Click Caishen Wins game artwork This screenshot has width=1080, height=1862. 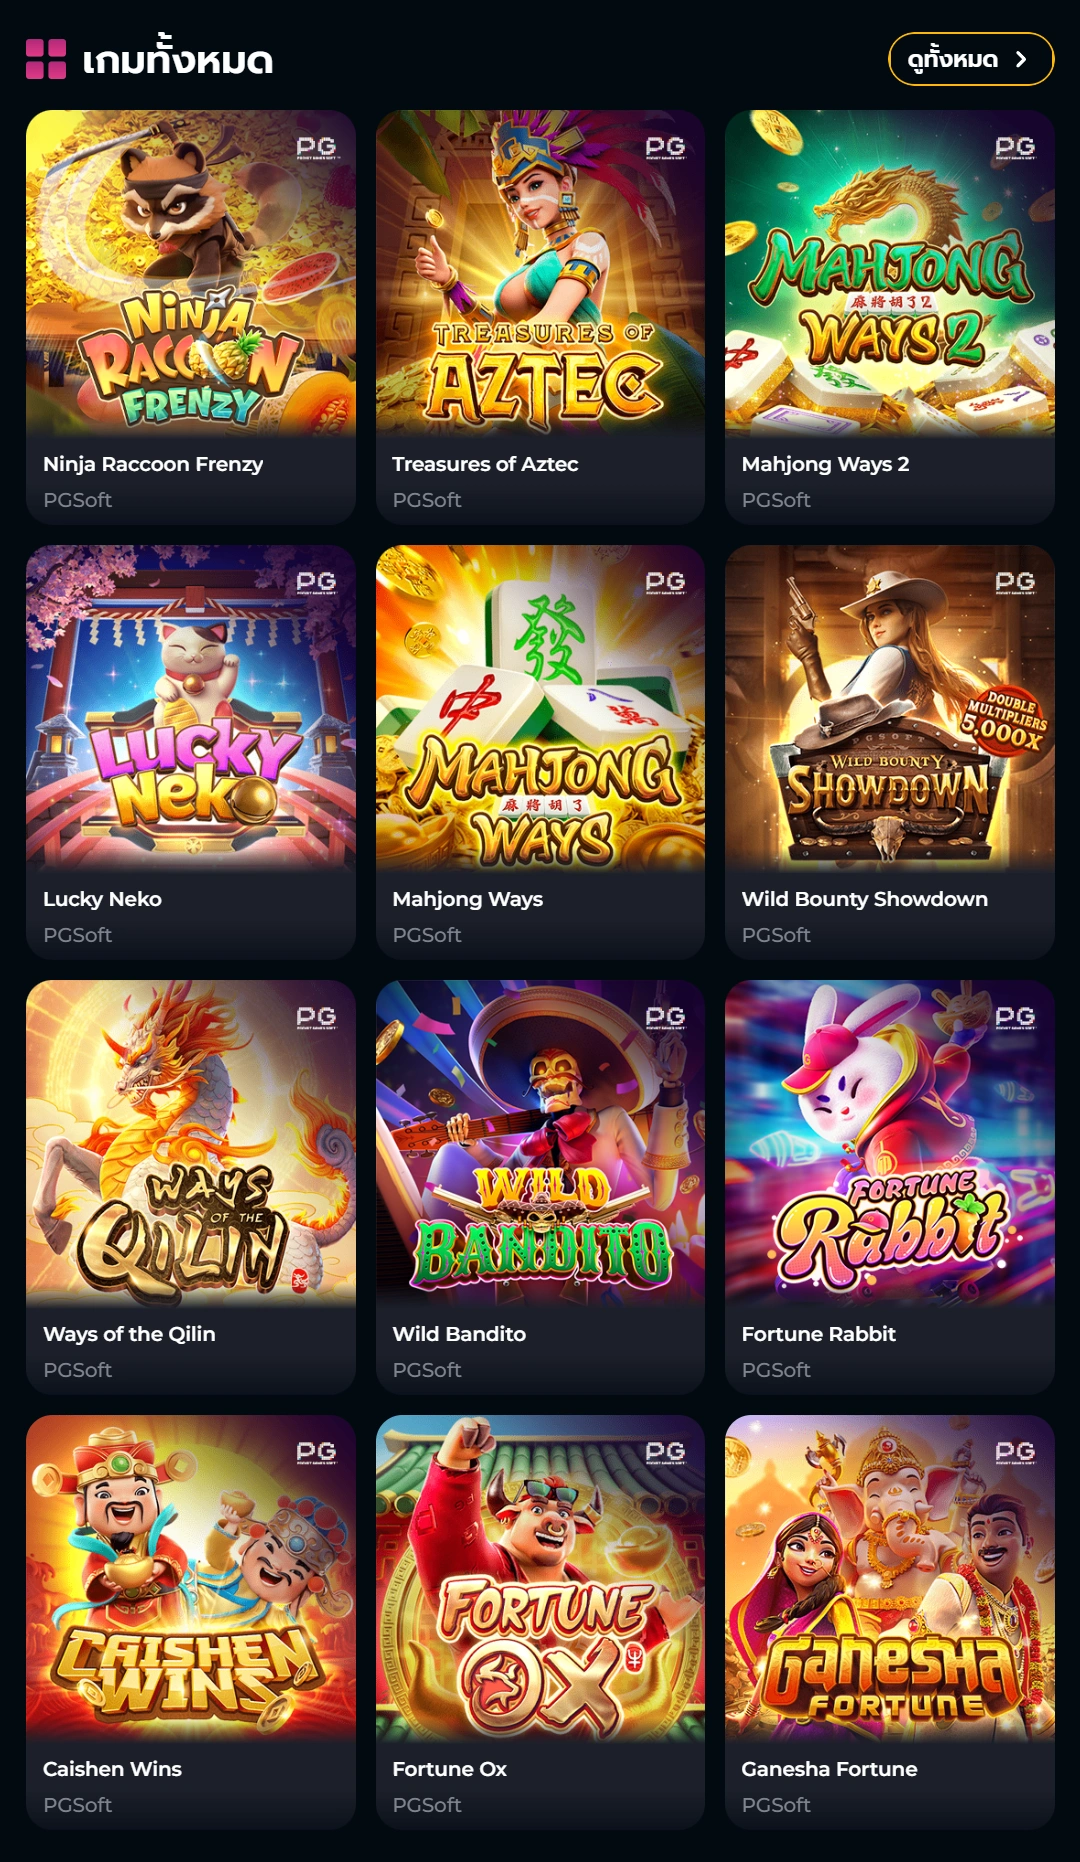pos(191,1578)
